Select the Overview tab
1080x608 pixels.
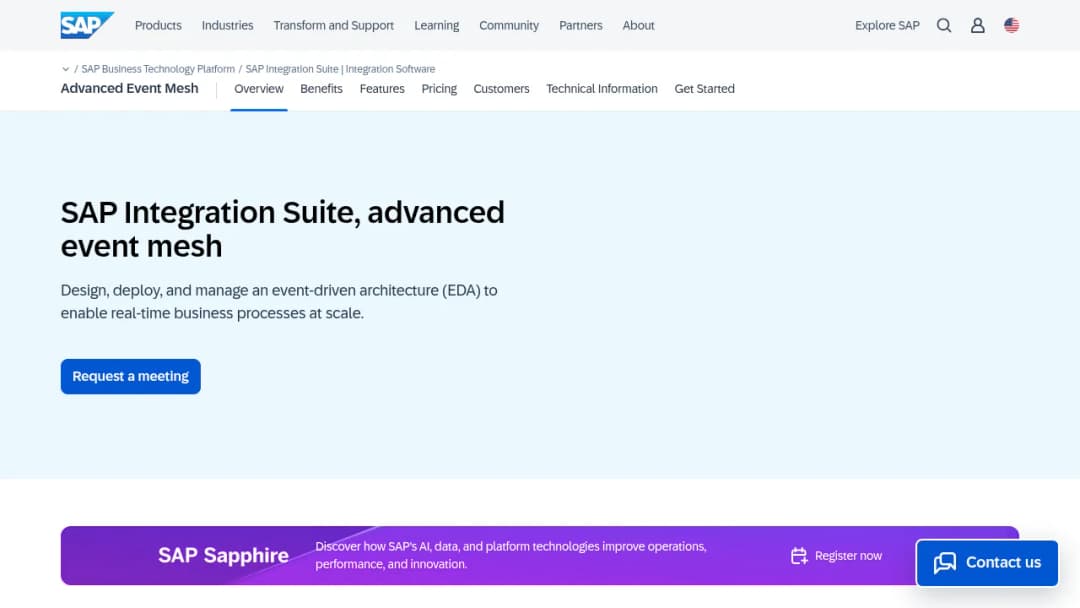[259, 89]
